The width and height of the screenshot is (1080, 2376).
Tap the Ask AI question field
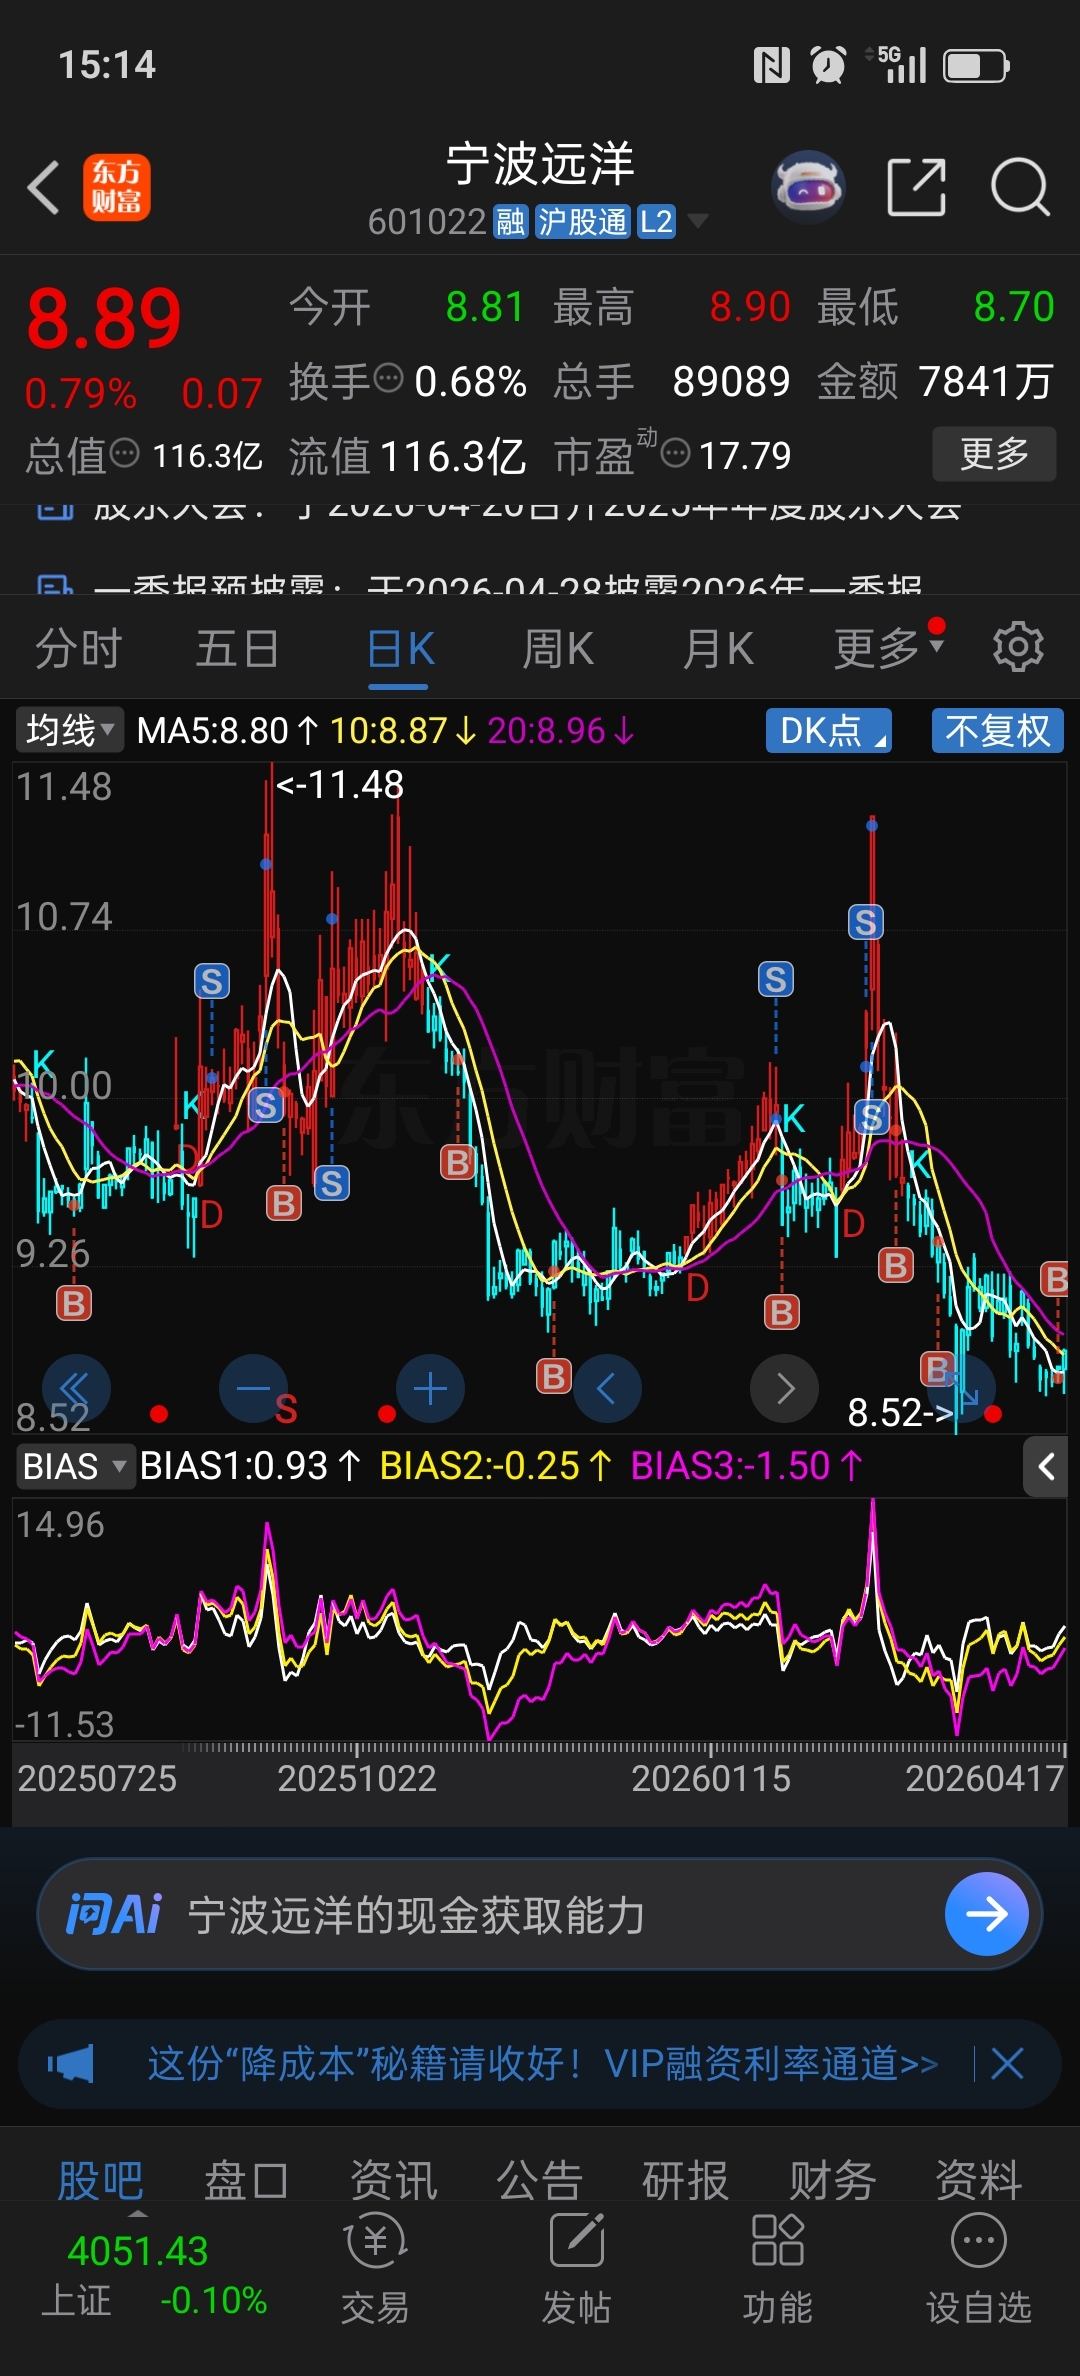tap(540, 1914)
